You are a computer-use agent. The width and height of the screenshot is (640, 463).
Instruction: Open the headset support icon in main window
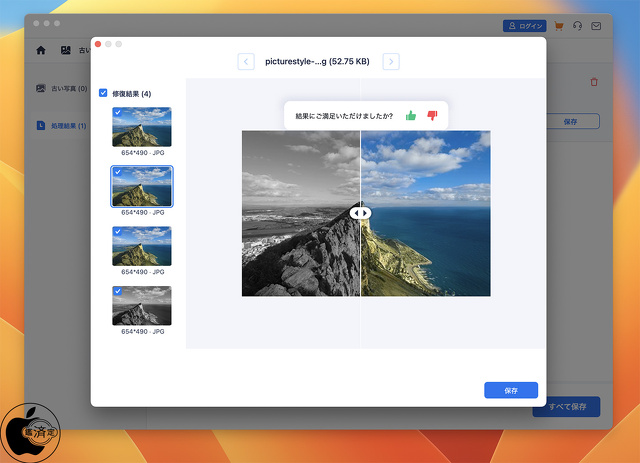point(577,26)
